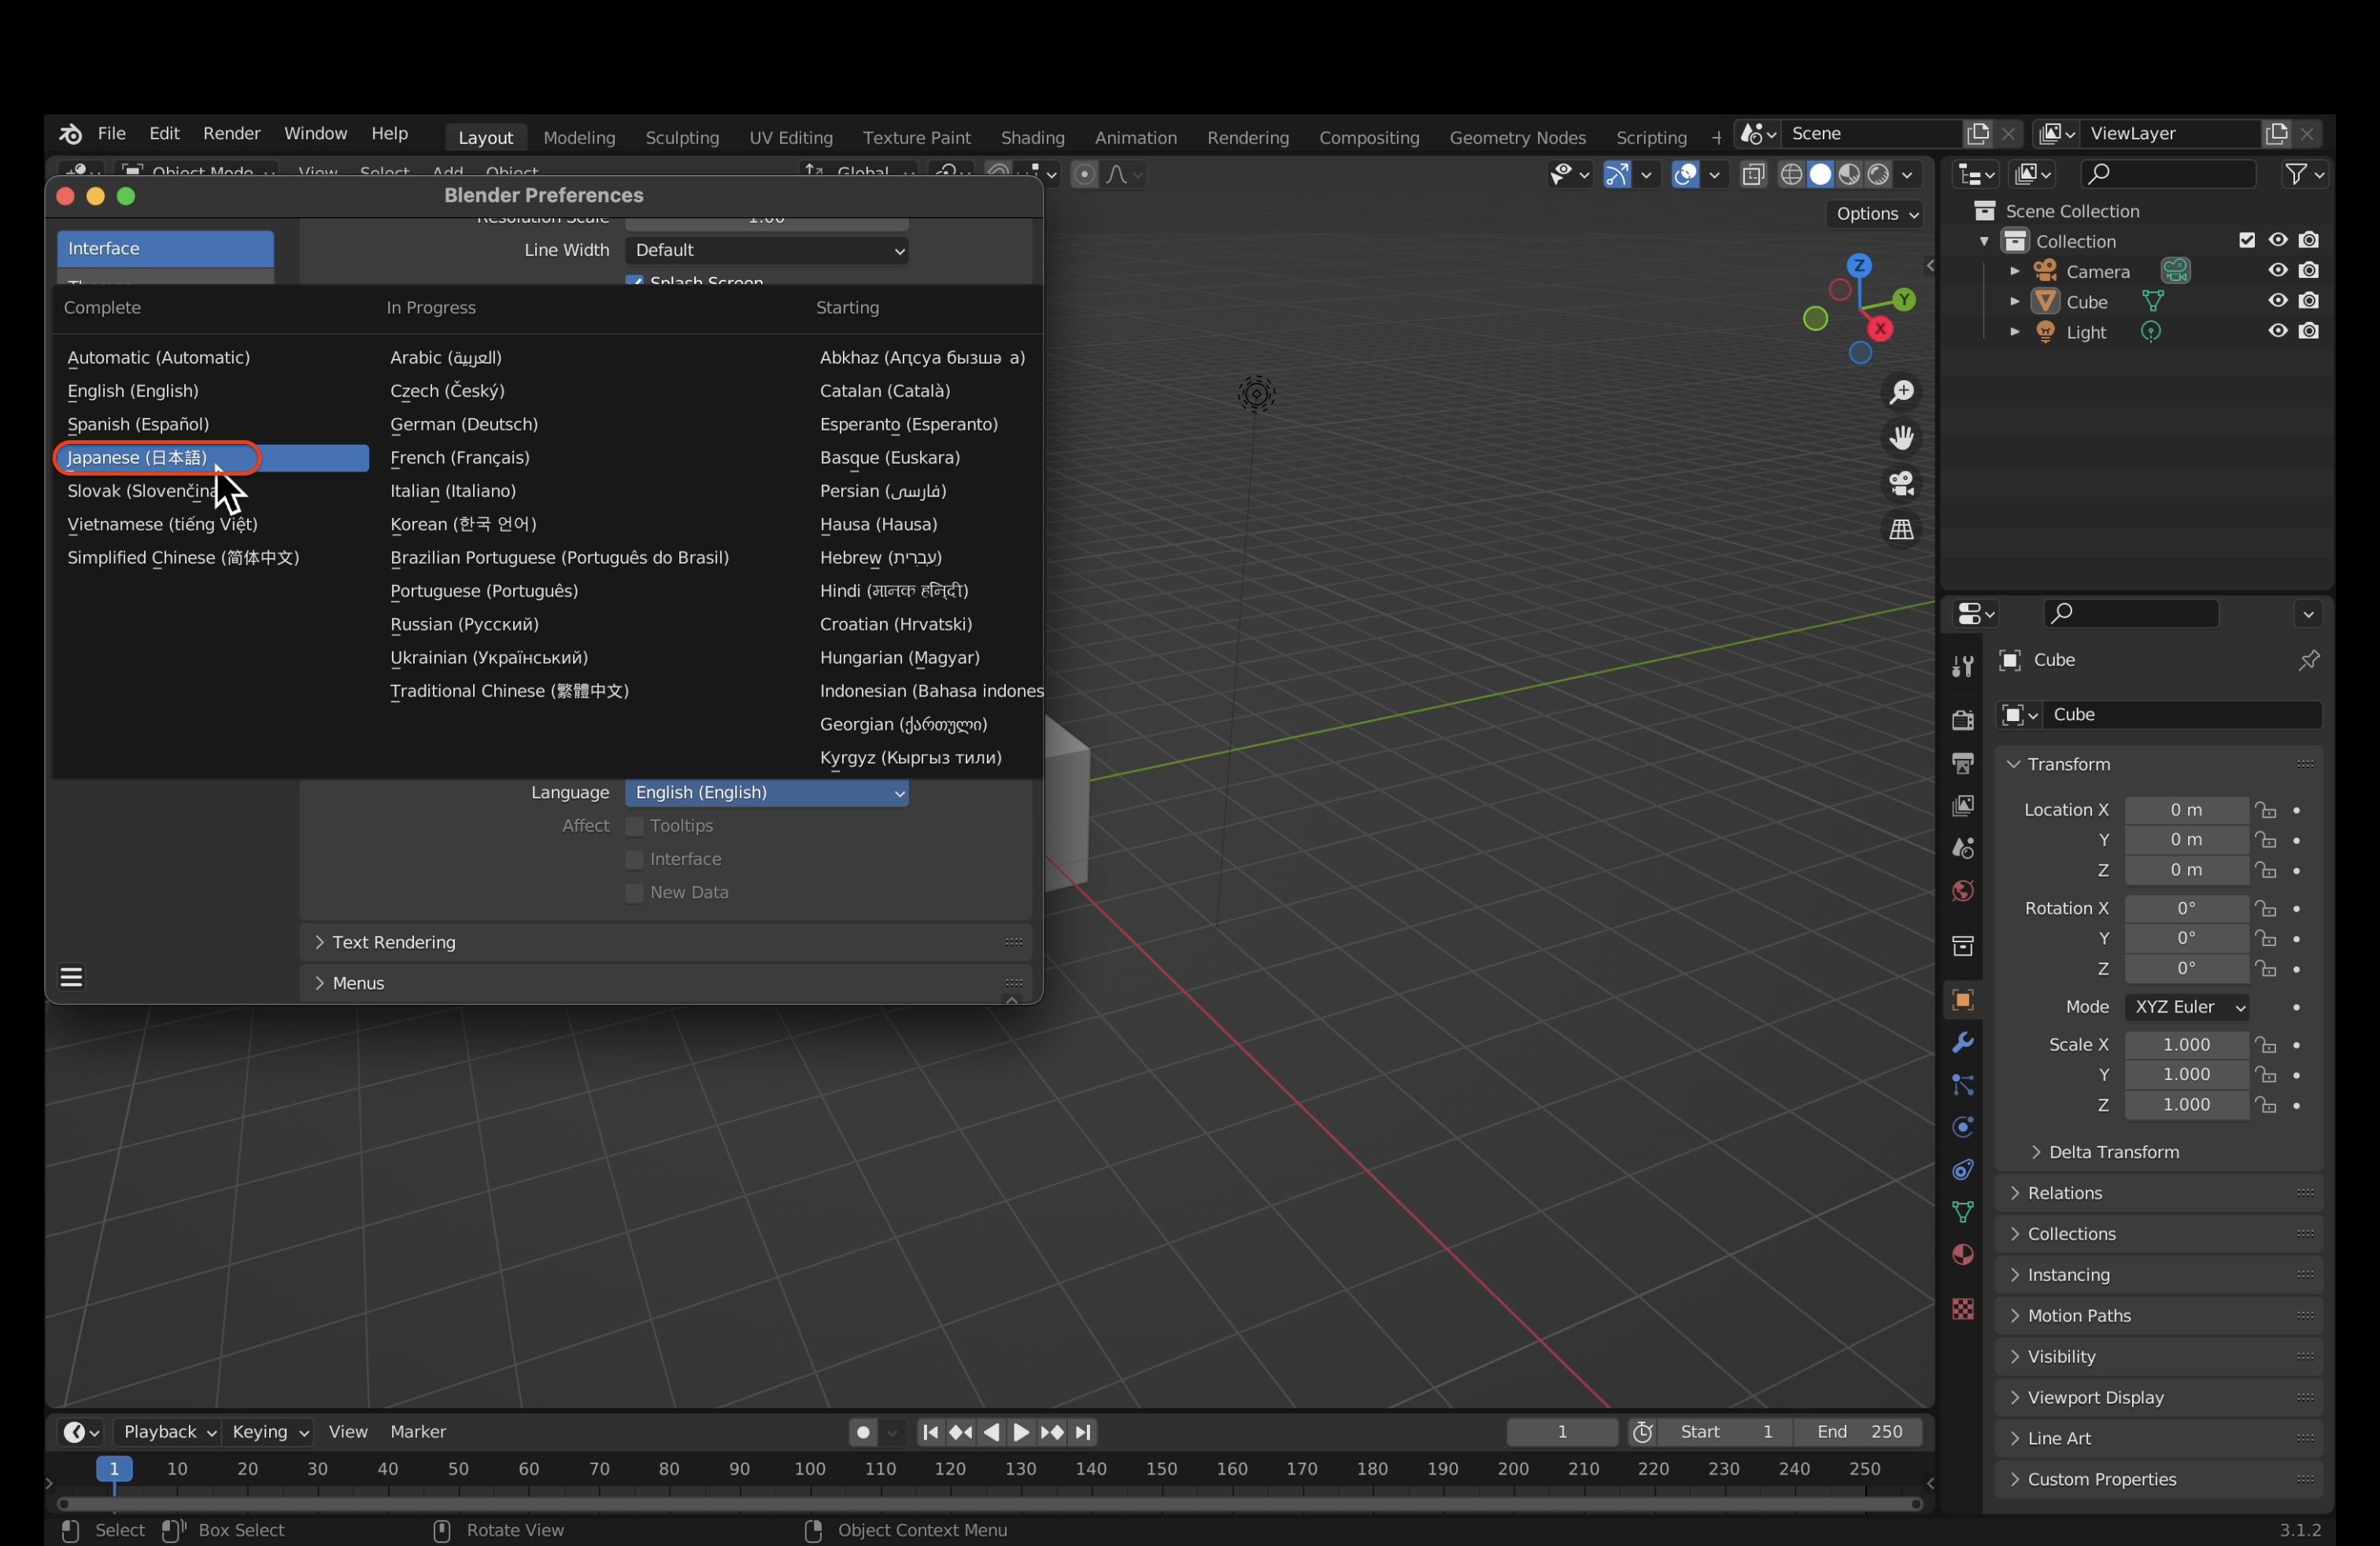The width and height of the screenshot is (2380, 1546).
Task: Click the Scale X value field
Action: coord(2186,1045)
